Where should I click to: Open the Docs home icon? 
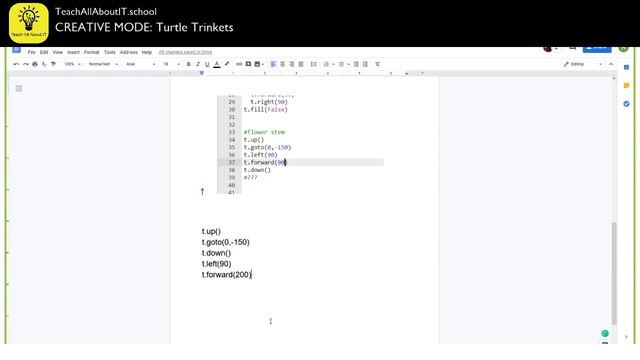16,50
